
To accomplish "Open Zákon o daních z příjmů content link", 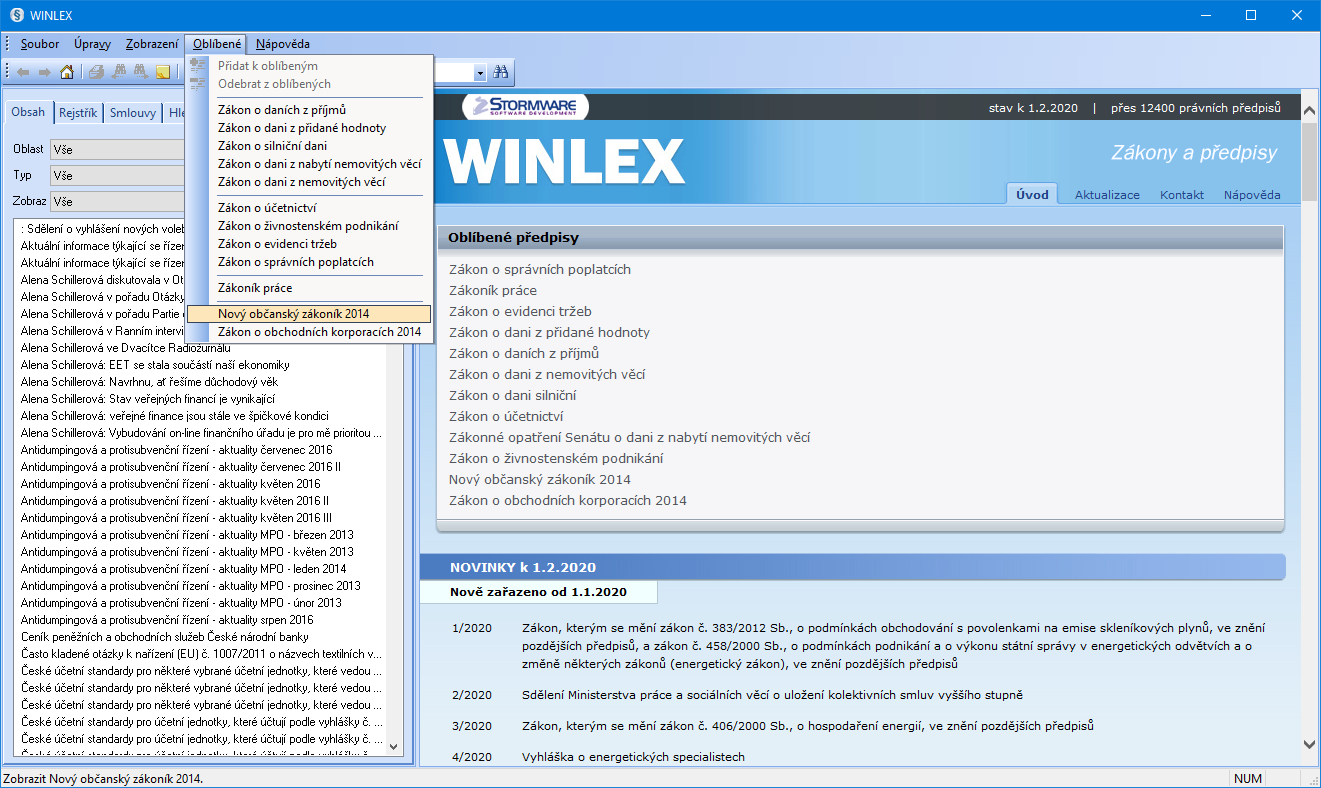I will point(524,354).
